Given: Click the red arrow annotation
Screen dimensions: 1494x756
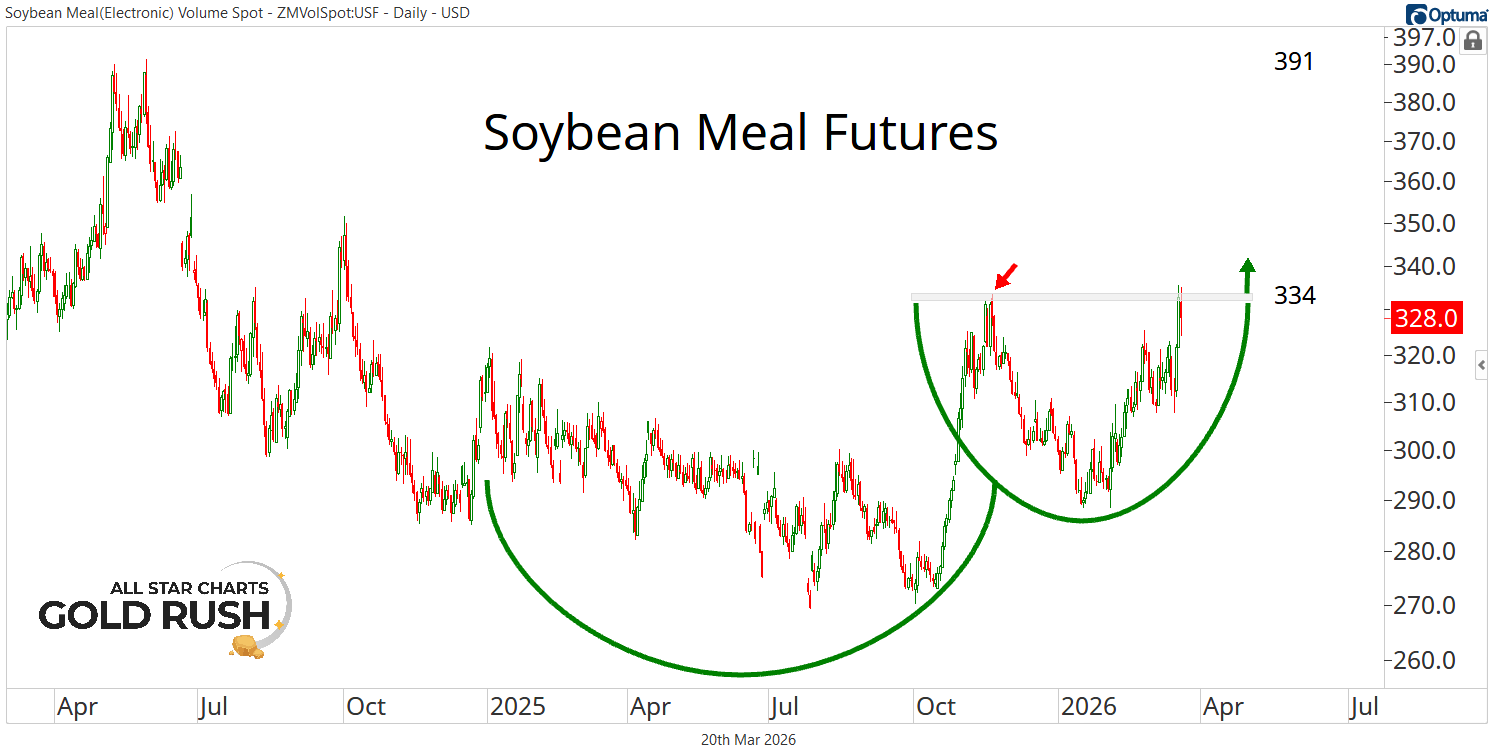Looking at the screenshot, I should 1006,275.
